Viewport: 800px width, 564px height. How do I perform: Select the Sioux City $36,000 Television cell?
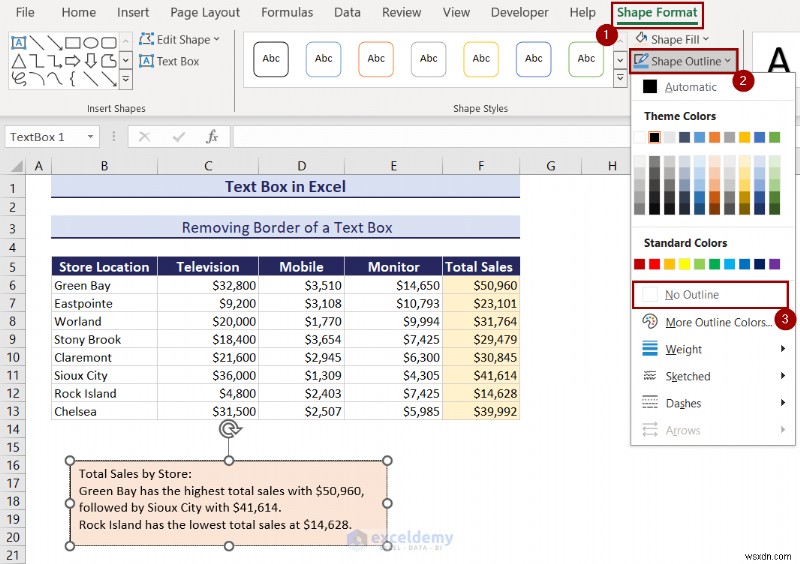208,375
